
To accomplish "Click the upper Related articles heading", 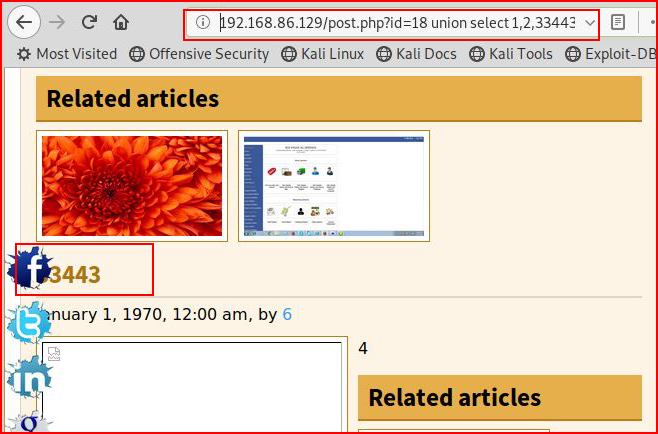I will 133,99.
